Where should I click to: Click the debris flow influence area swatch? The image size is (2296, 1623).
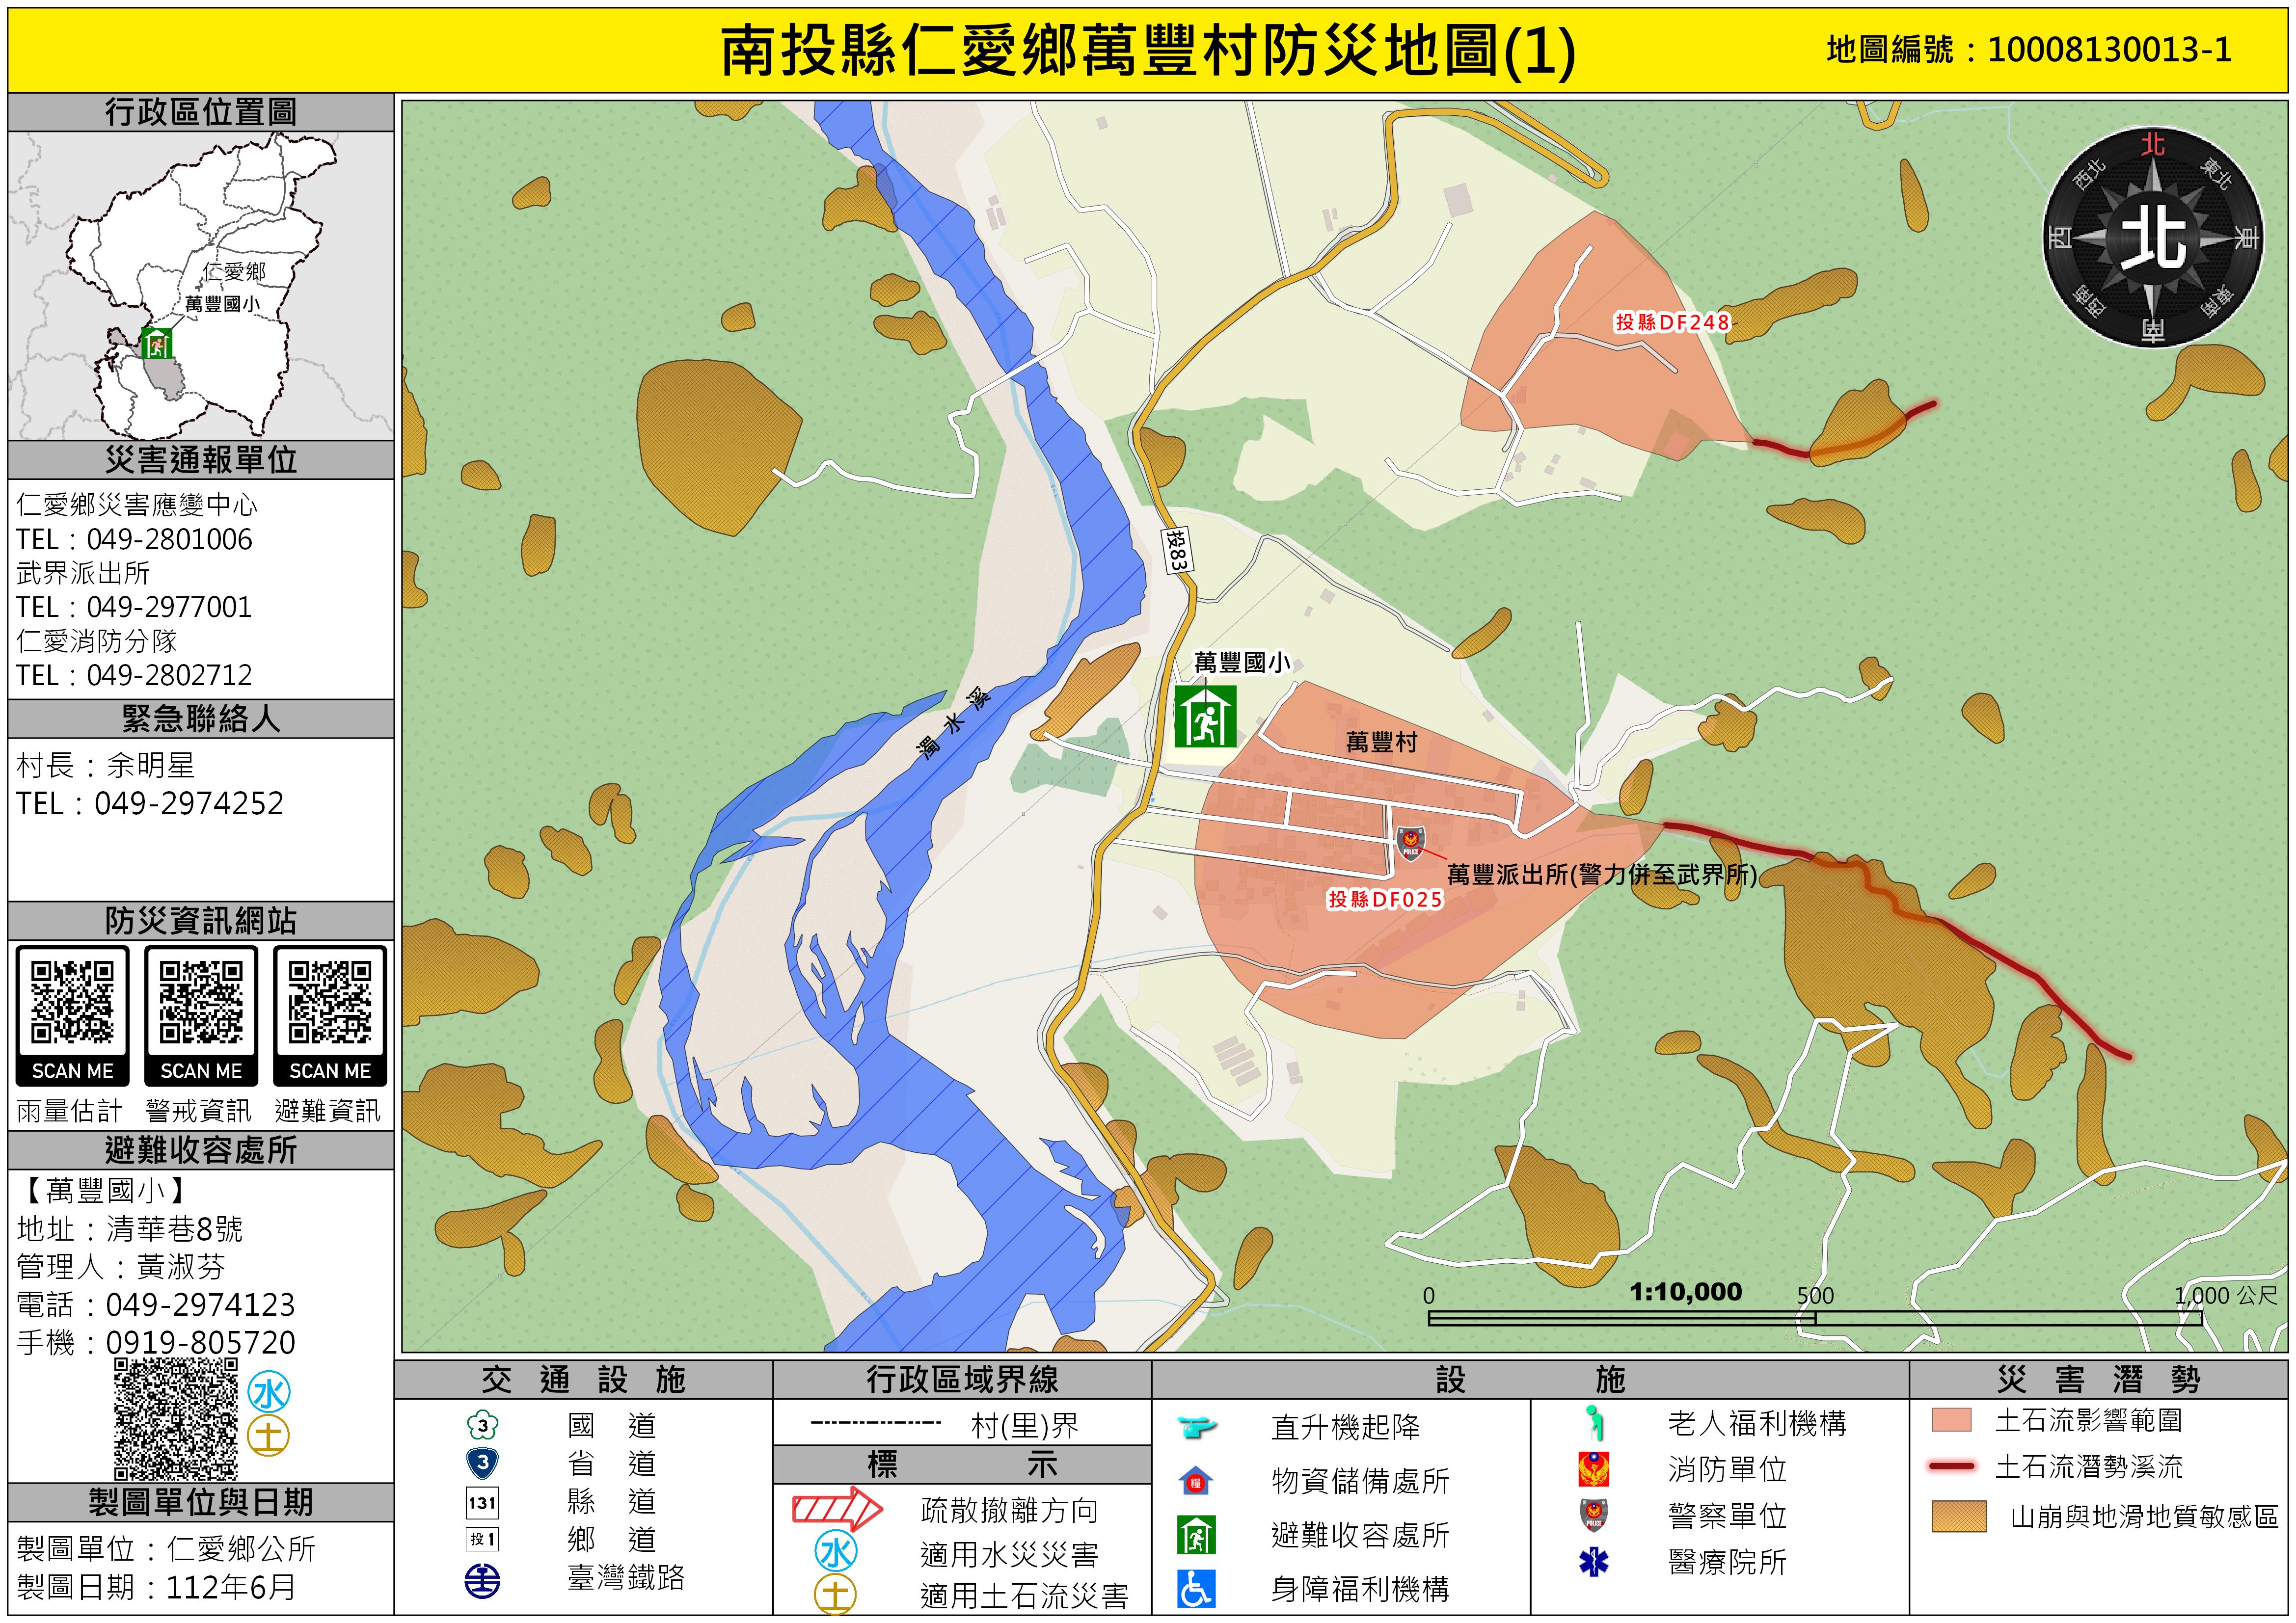pyautogui.click(x=1951, y=1420)
